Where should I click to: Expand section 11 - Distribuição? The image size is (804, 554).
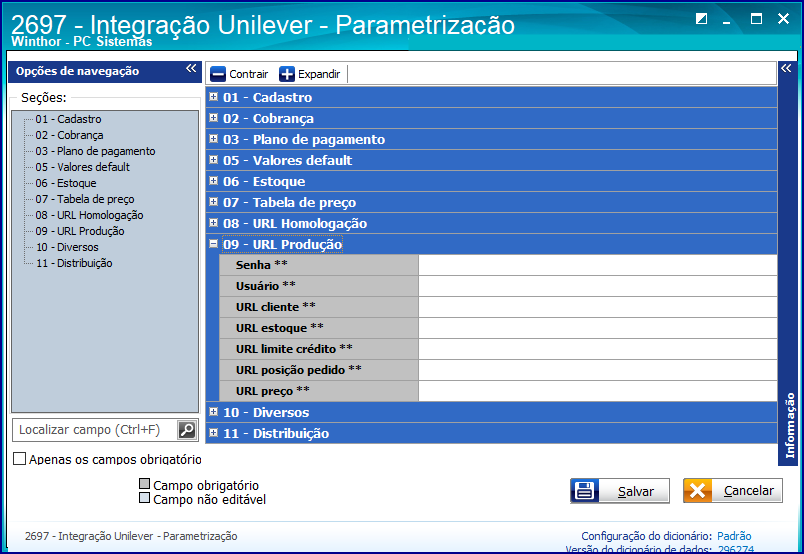(214, 432)
